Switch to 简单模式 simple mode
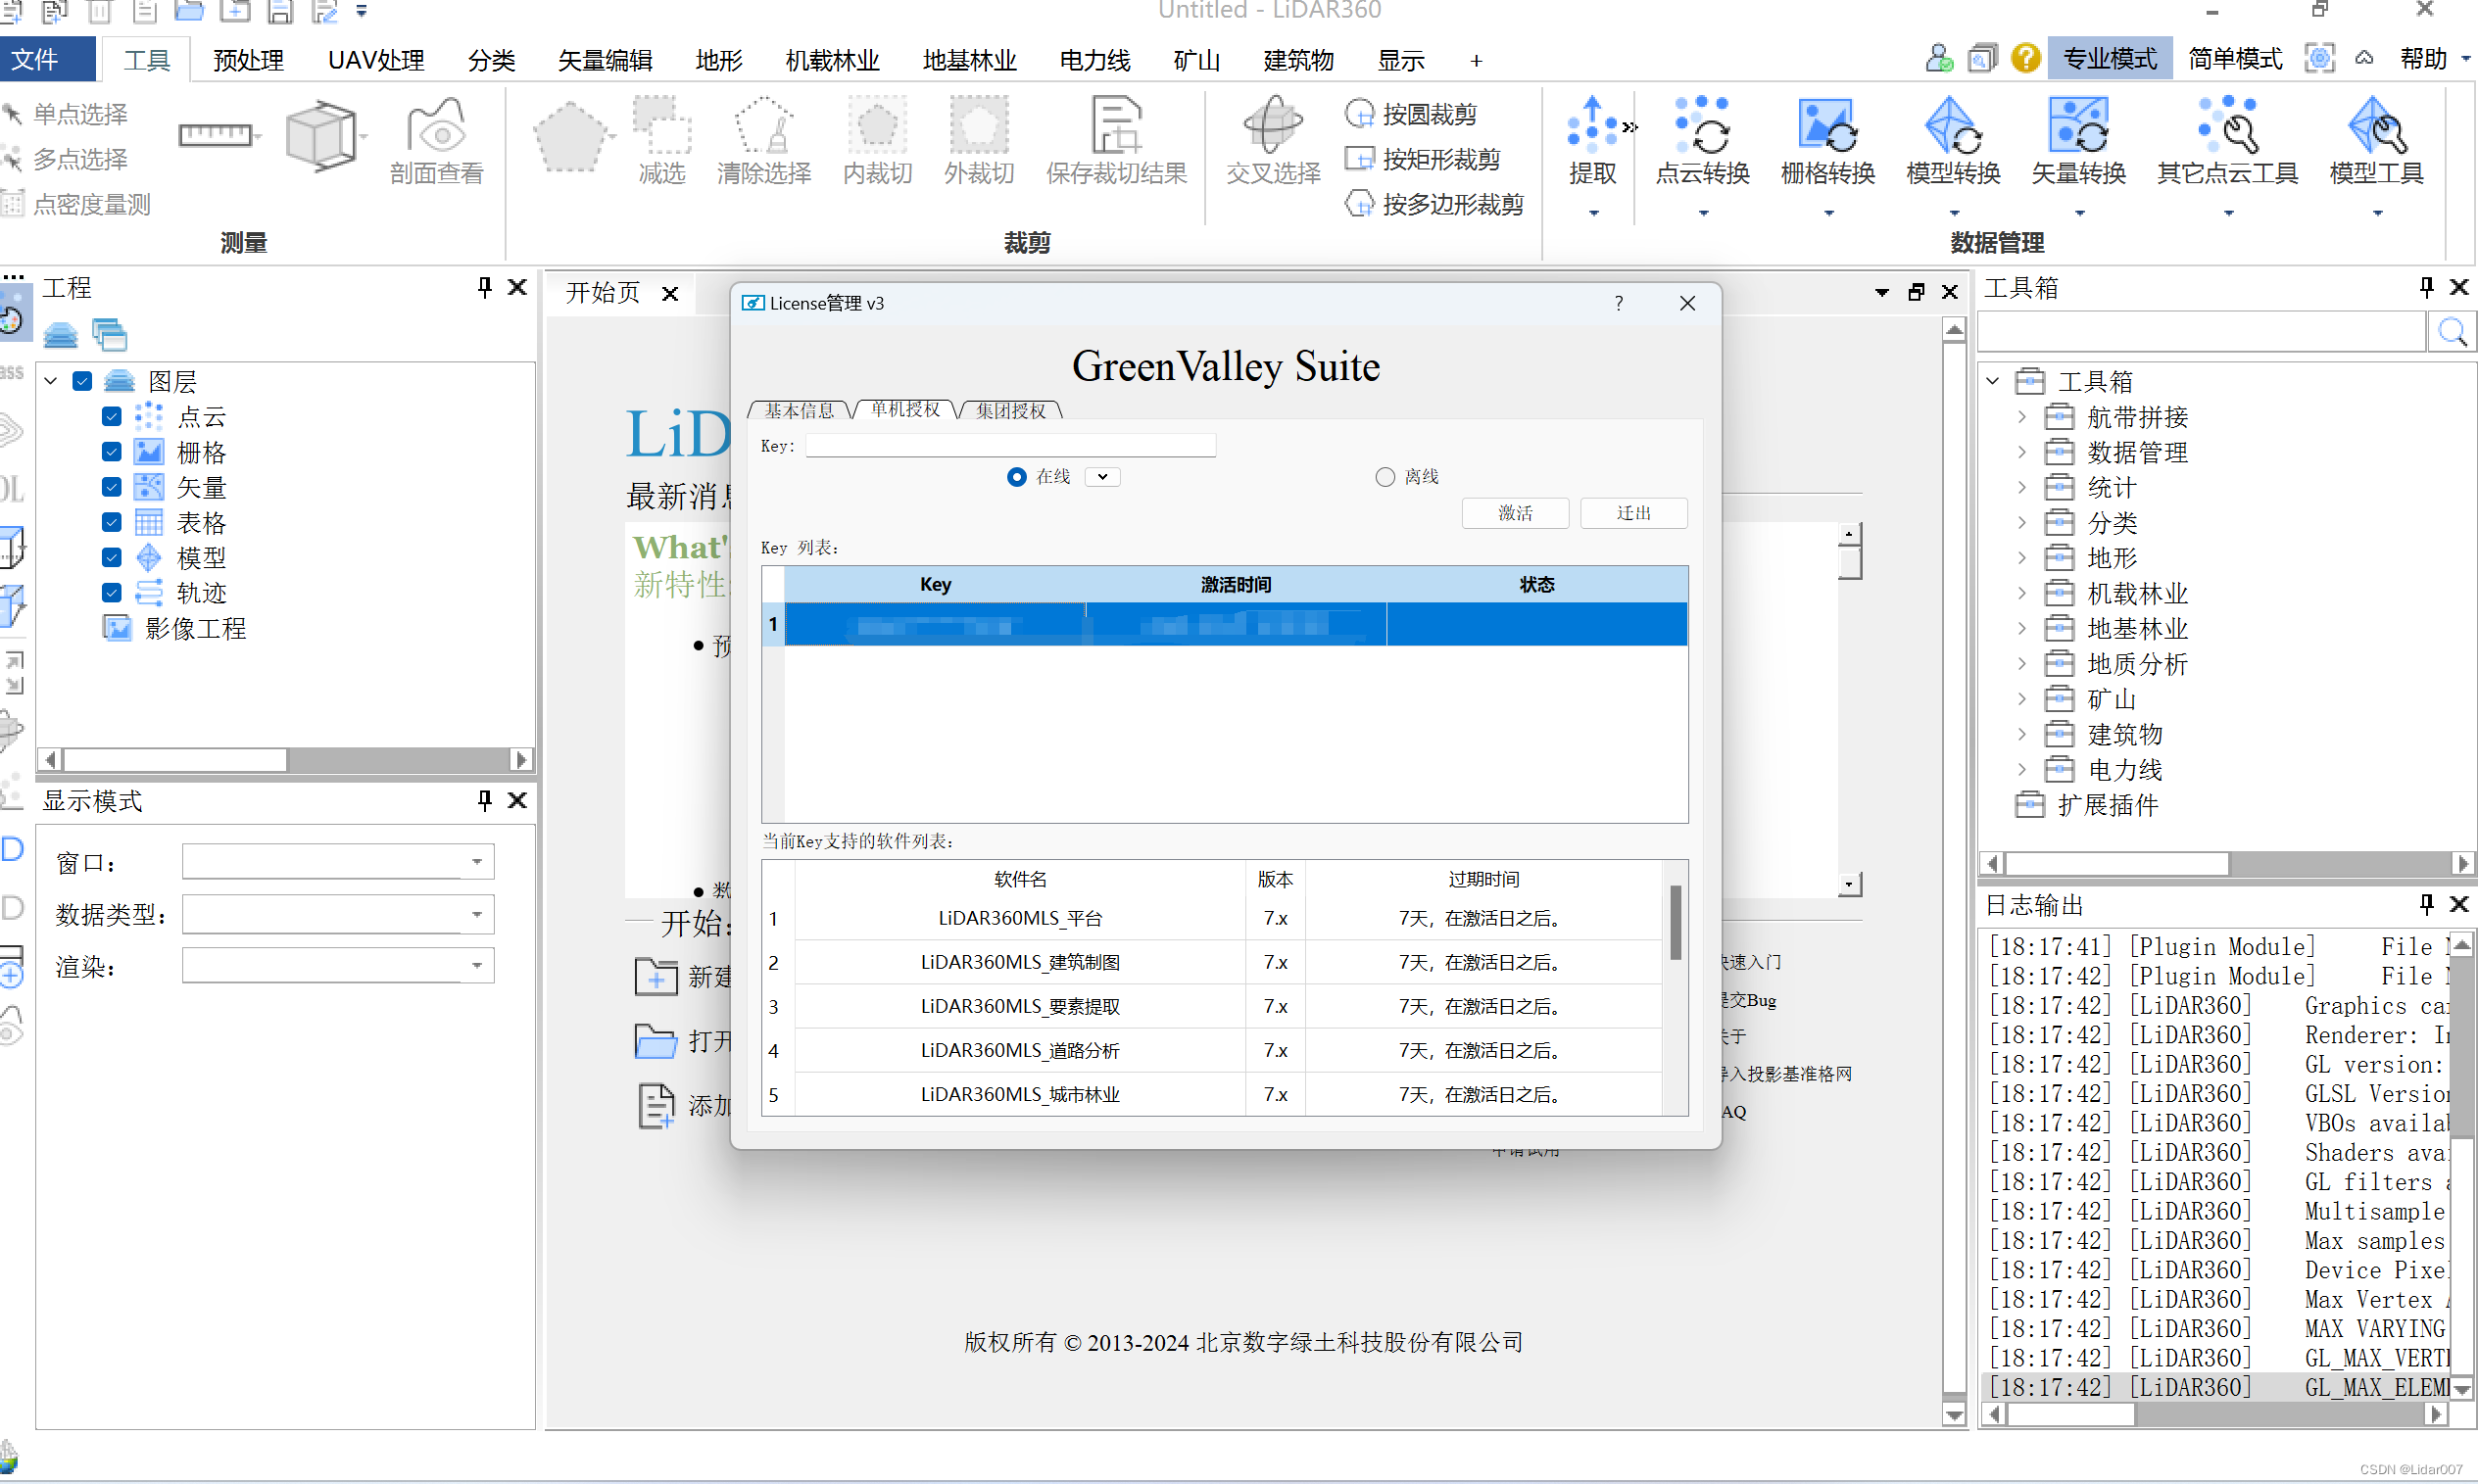Viewport: 2478px width, 1484px height. coord(2234,58)
